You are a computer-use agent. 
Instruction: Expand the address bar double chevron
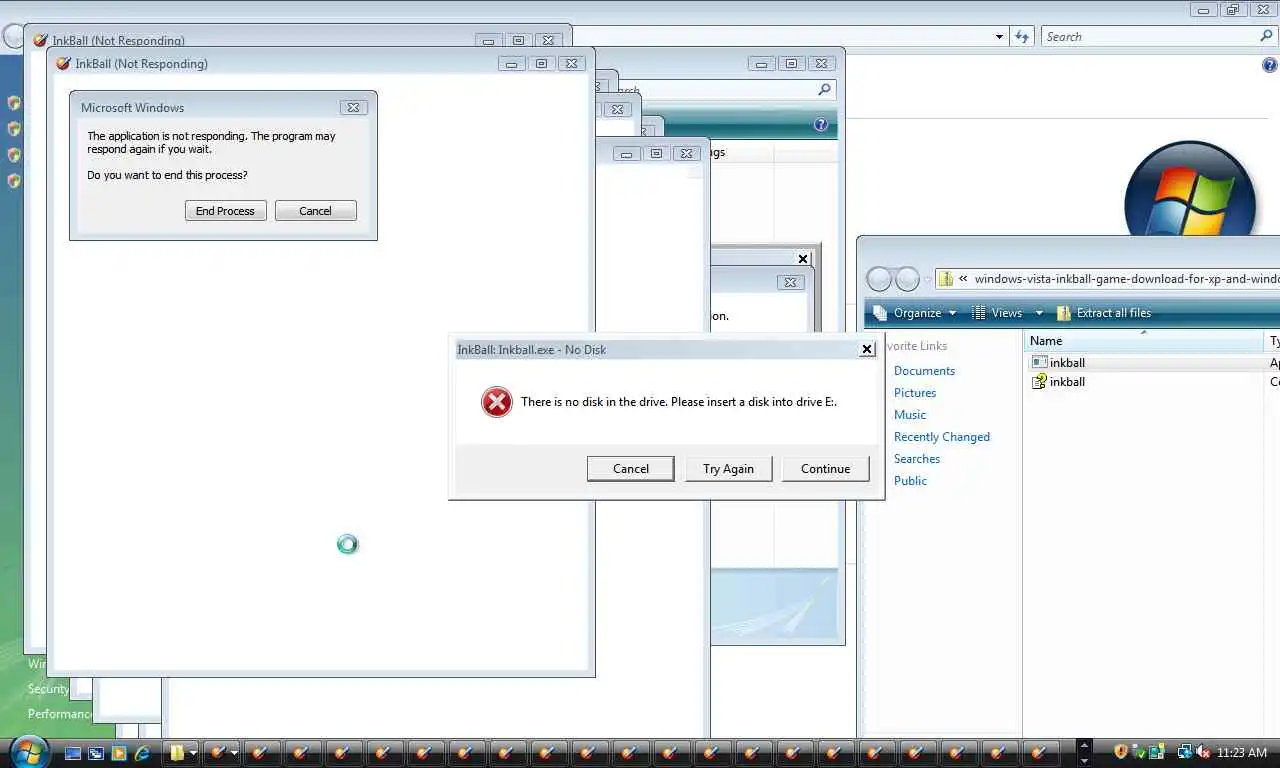(x=963, y=279)
